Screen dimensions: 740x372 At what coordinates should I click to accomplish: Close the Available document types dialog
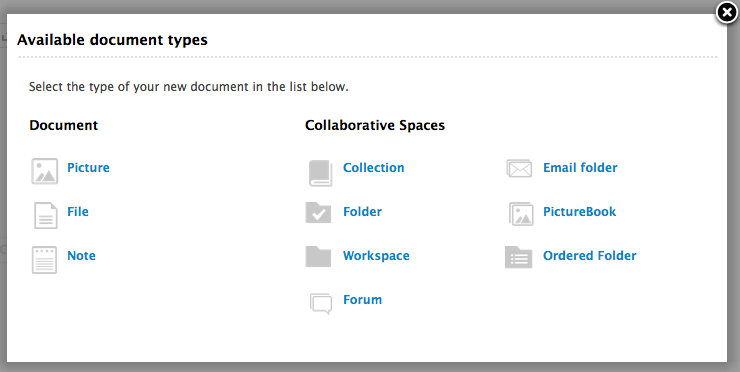[727, 13]
